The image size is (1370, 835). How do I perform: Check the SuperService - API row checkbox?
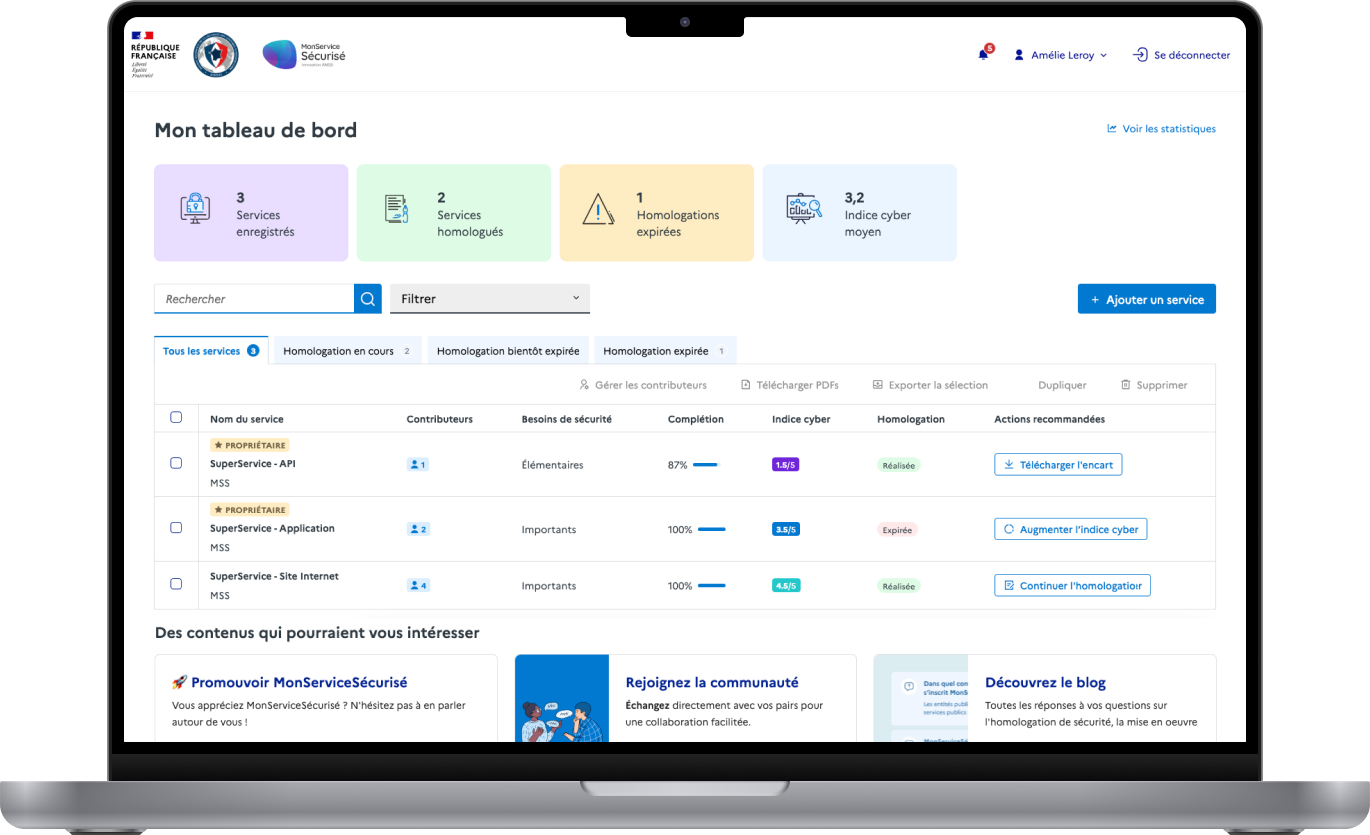pyautogui.click(x=176, y=463)
